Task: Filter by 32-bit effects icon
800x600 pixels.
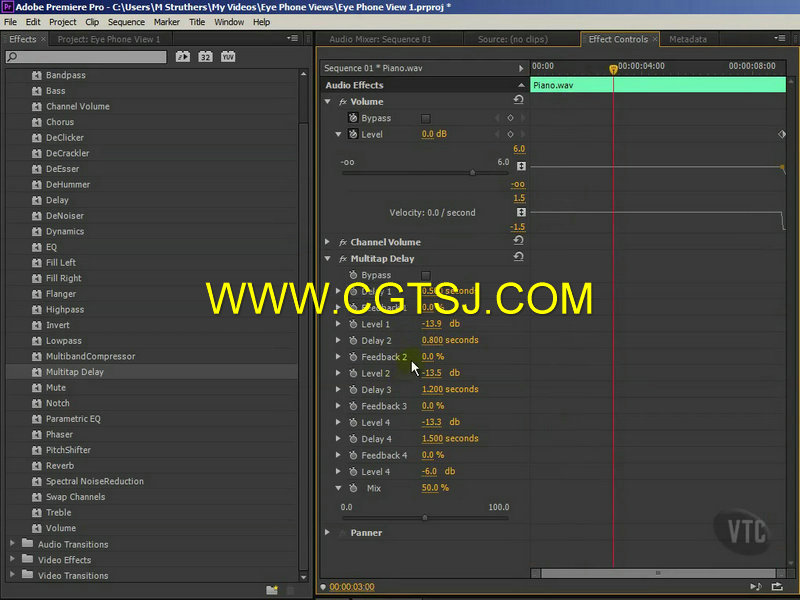Action: (x=205, y=57)
